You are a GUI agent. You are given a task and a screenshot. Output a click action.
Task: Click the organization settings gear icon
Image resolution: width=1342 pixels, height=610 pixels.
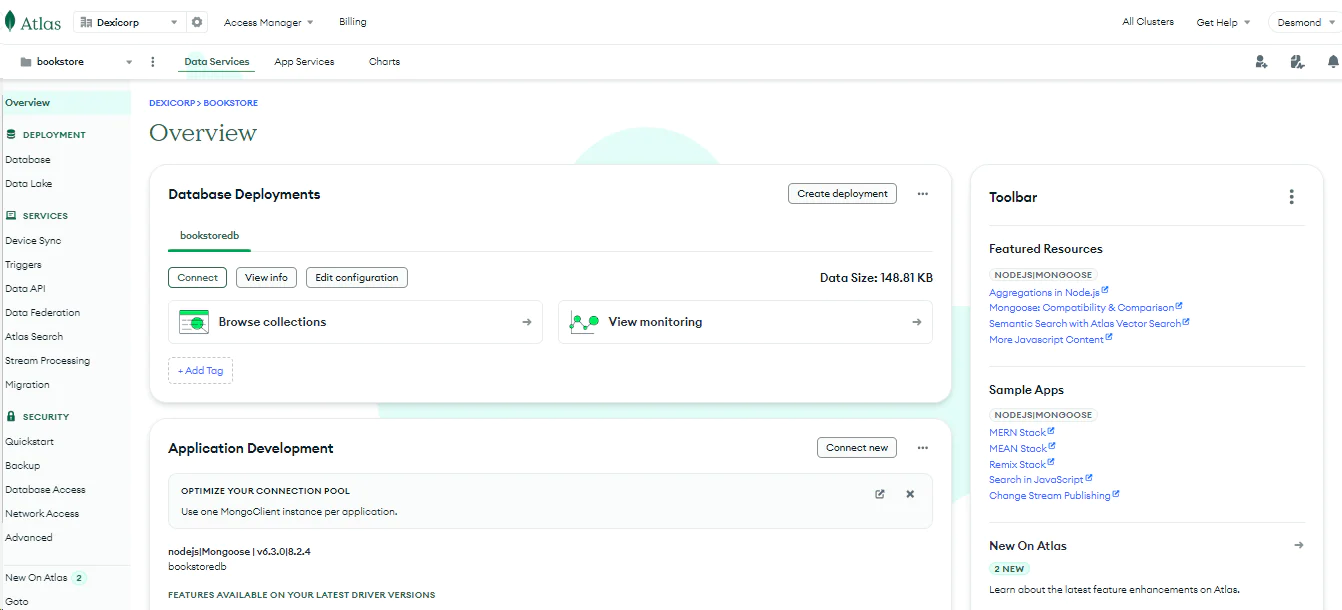(197, 22)
